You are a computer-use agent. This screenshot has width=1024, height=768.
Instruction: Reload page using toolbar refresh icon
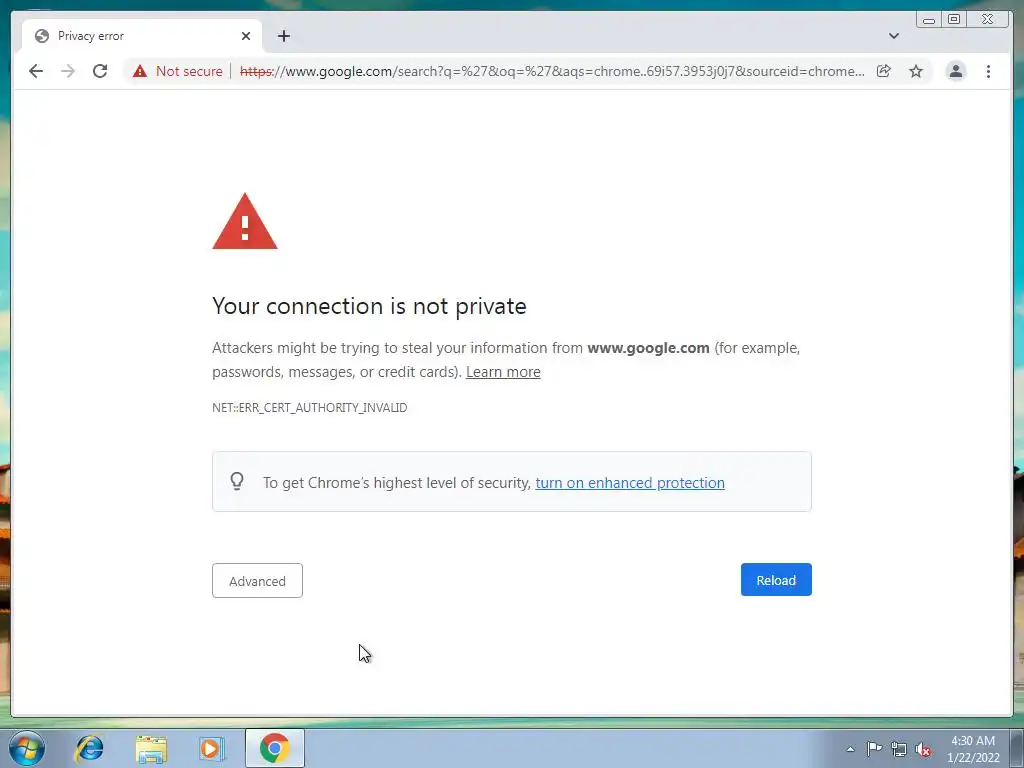[x=100, y=71]
